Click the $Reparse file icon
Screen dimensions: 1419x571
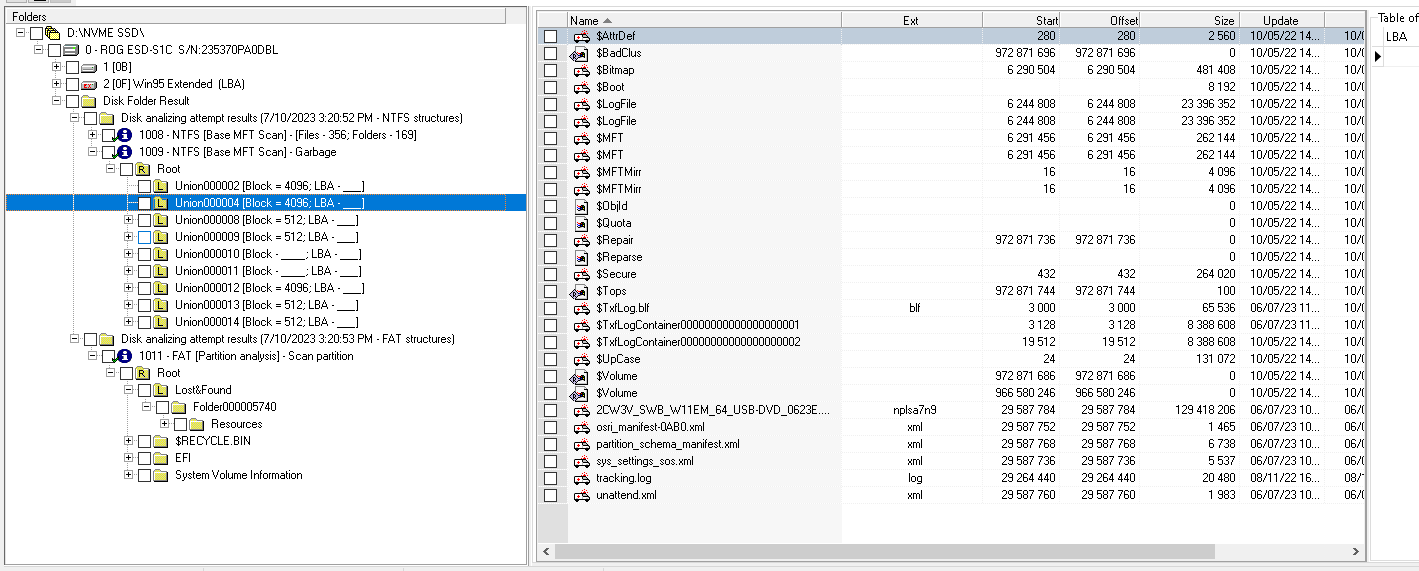tap(581, 257)
